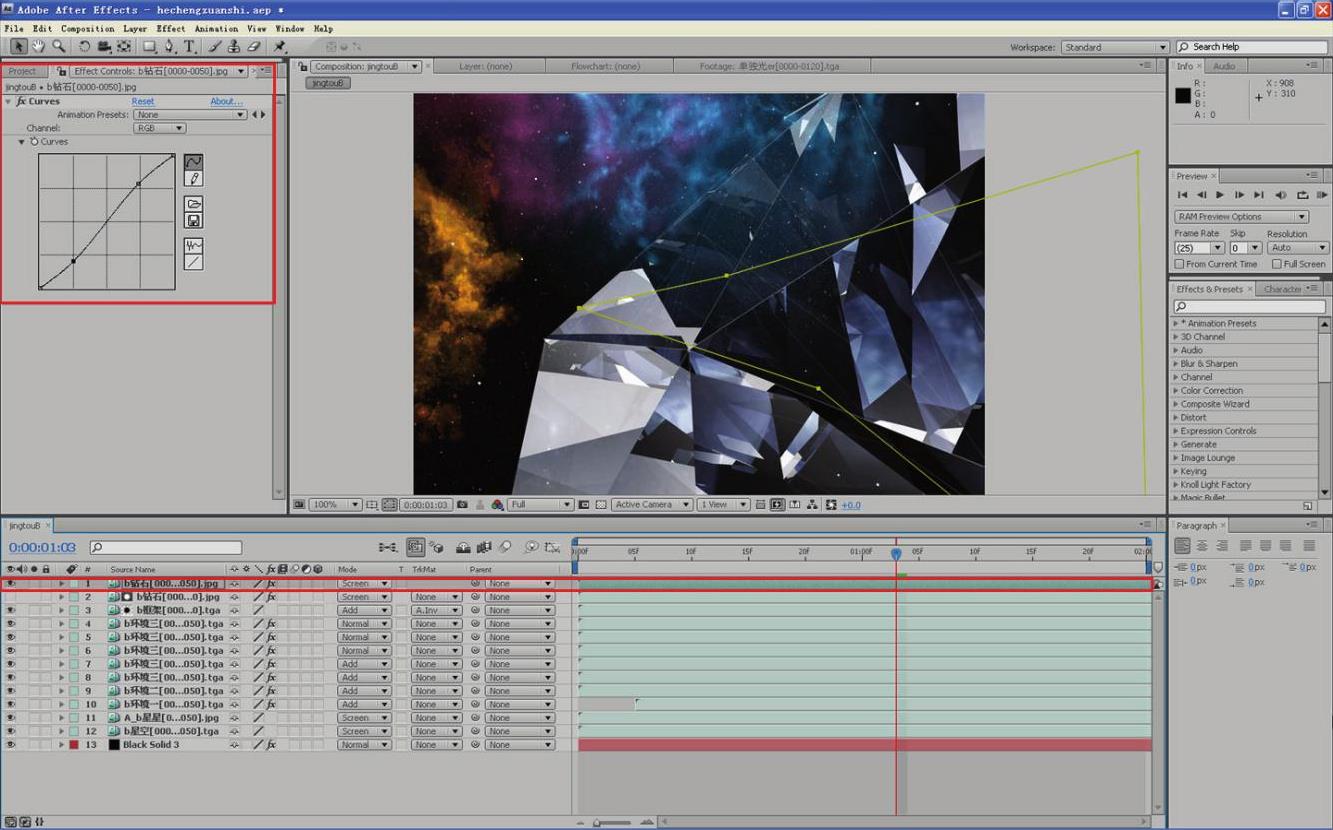Hide layer 11 A_b星星 using its eye
Image resolution: width=1333 pixels, height=830 pixels.
[11, 718]
